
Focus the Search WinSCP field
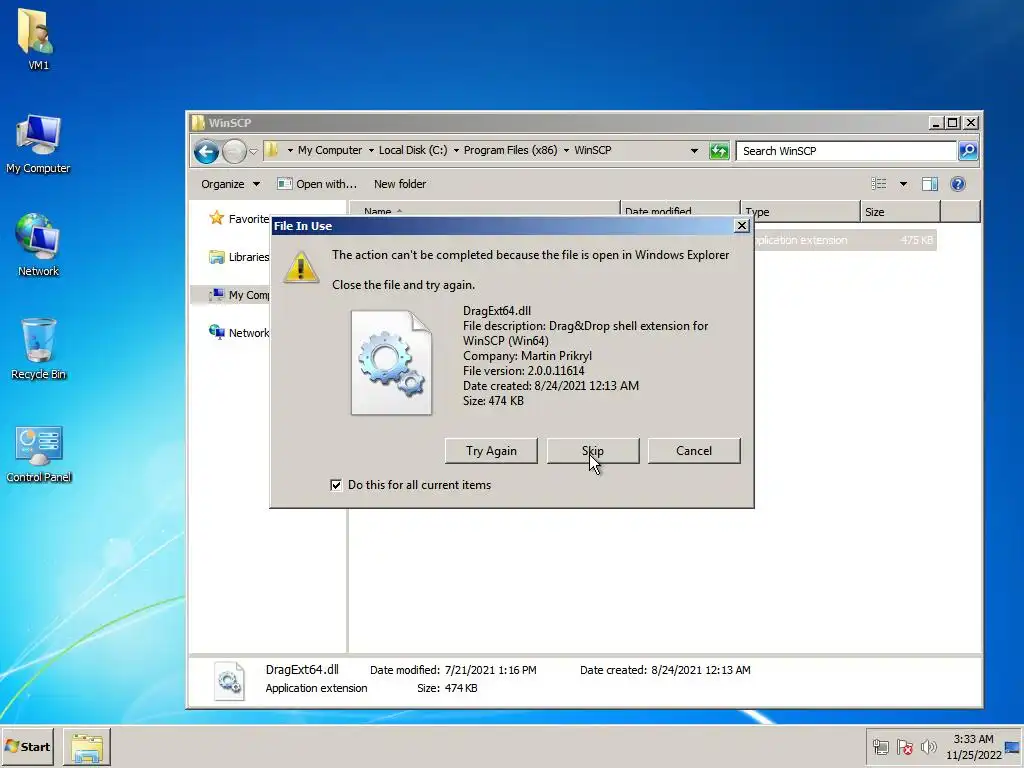[846, 151]
